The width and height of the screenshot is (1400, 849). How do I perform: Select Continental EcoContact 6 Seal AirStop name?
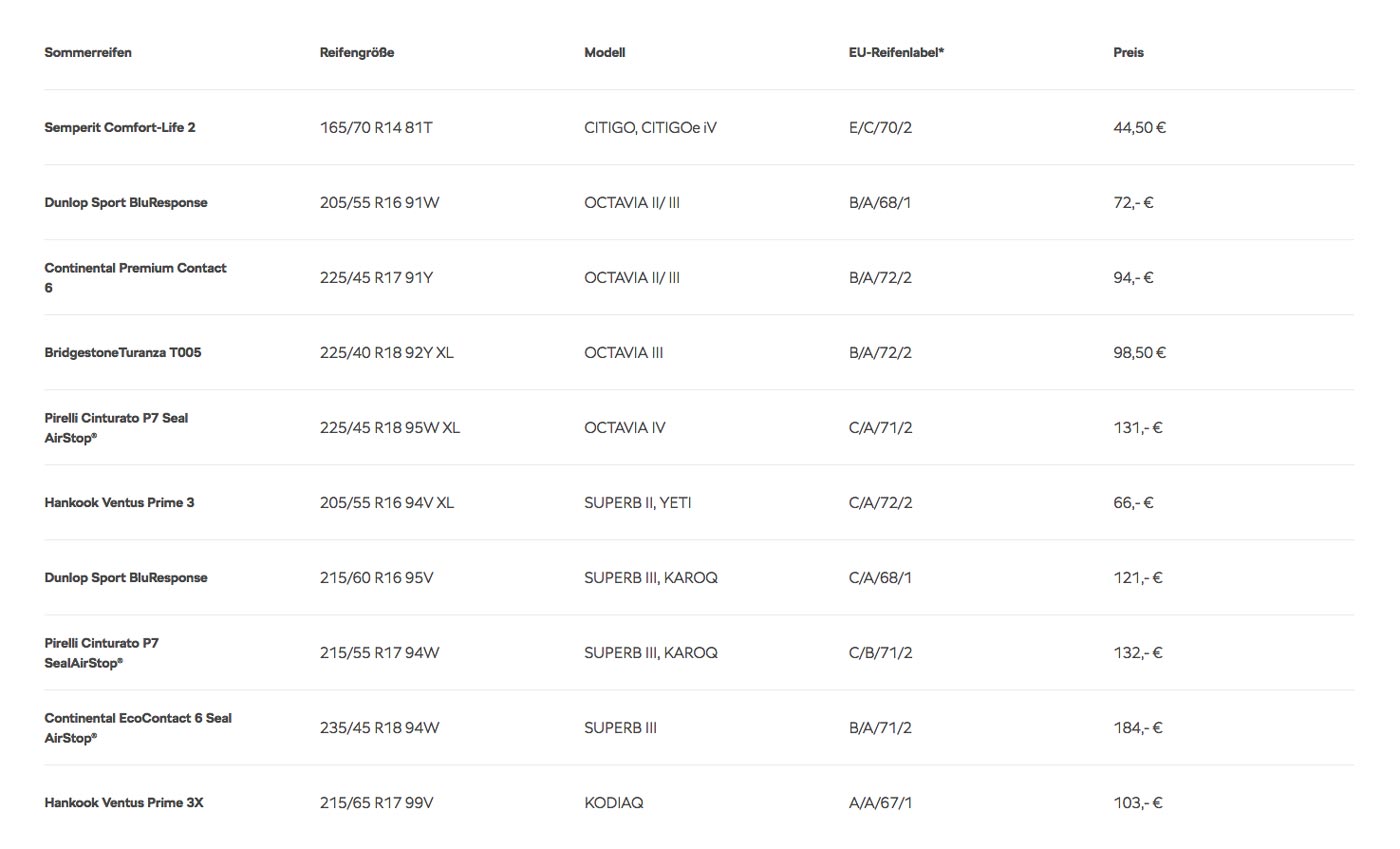138,727
